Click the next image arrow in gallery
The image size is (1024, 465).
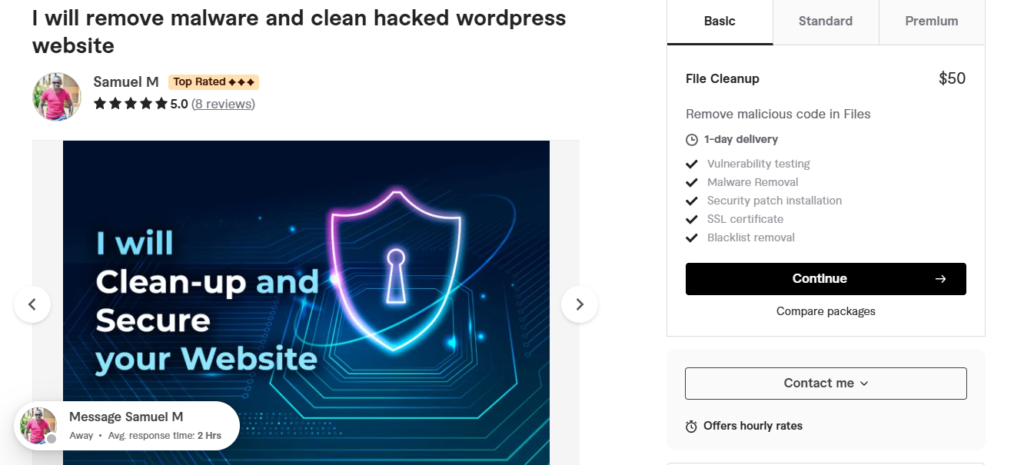tap(579, 304)
